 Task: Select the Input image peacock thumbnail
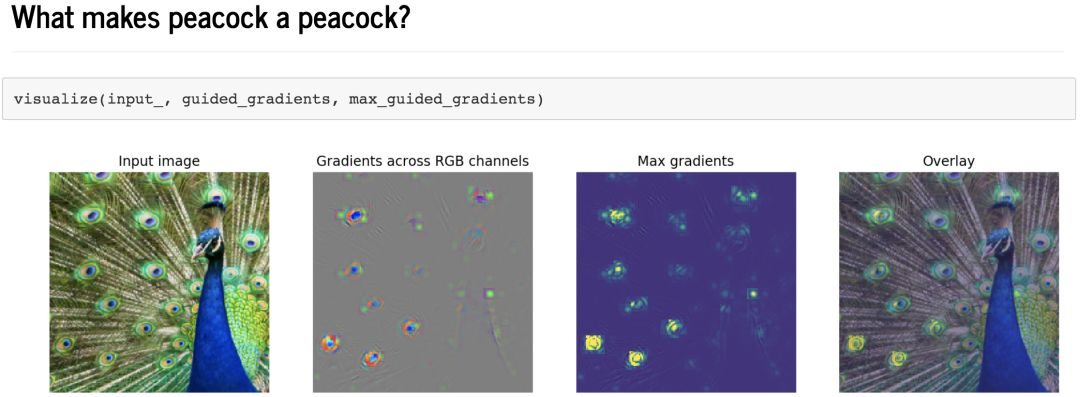coord(159,283)
